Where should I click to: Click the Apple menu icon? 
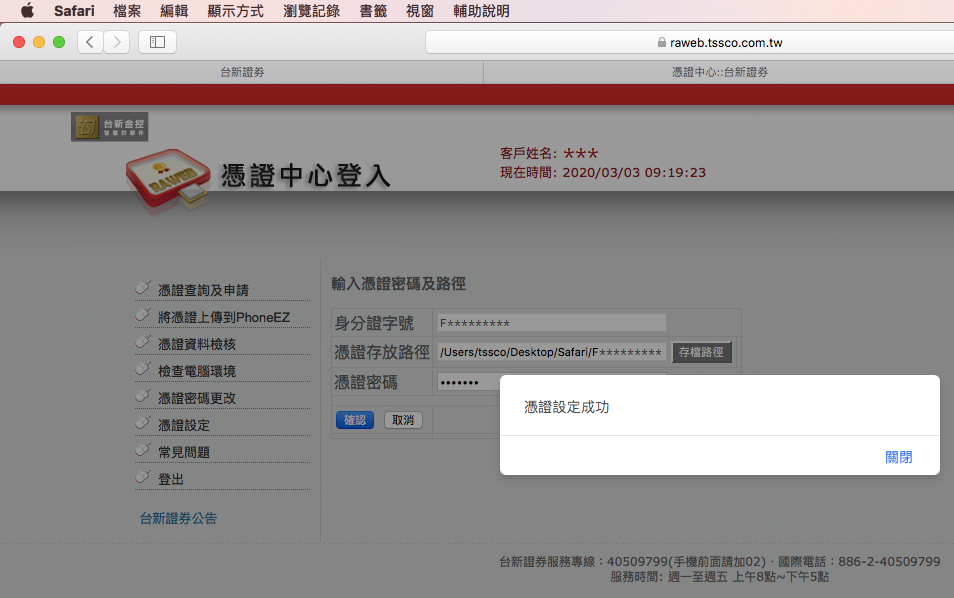(x=27, y=11)
